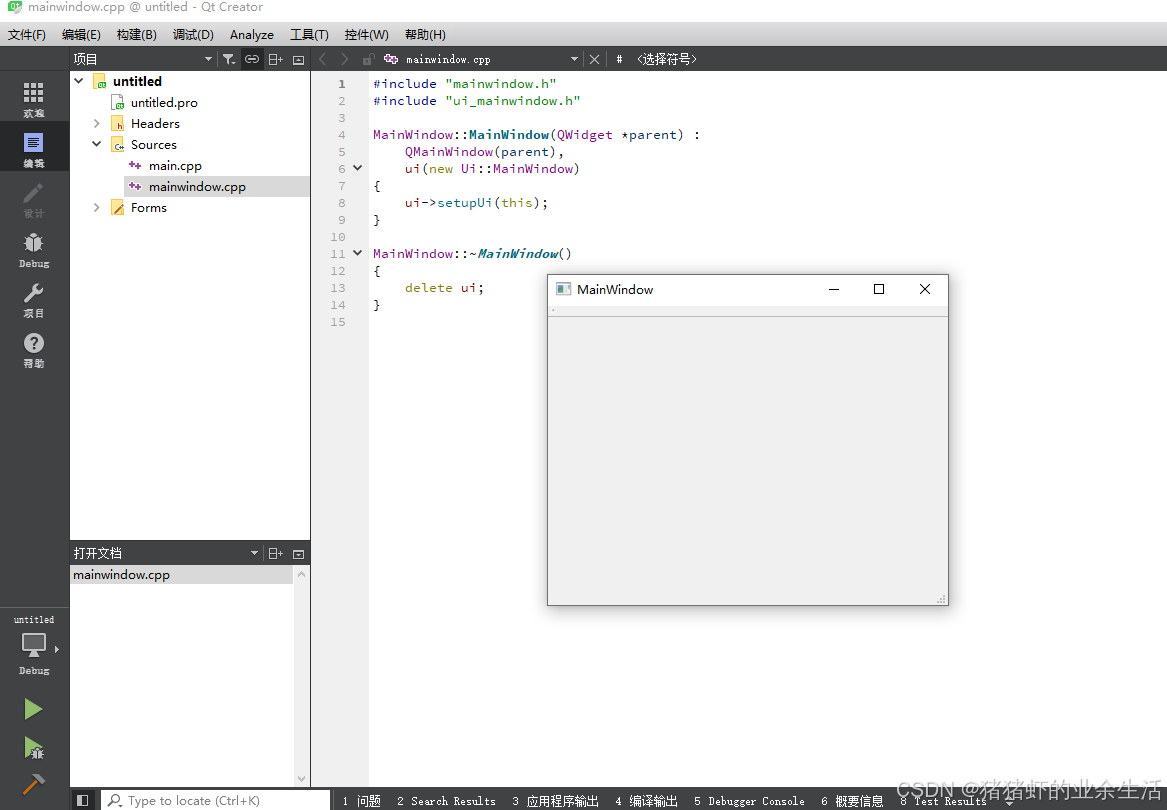1167x810 pixels.
Task: Switch to Edit mode in sidebar
Action: pyautogui.click(x=33, y=149)
